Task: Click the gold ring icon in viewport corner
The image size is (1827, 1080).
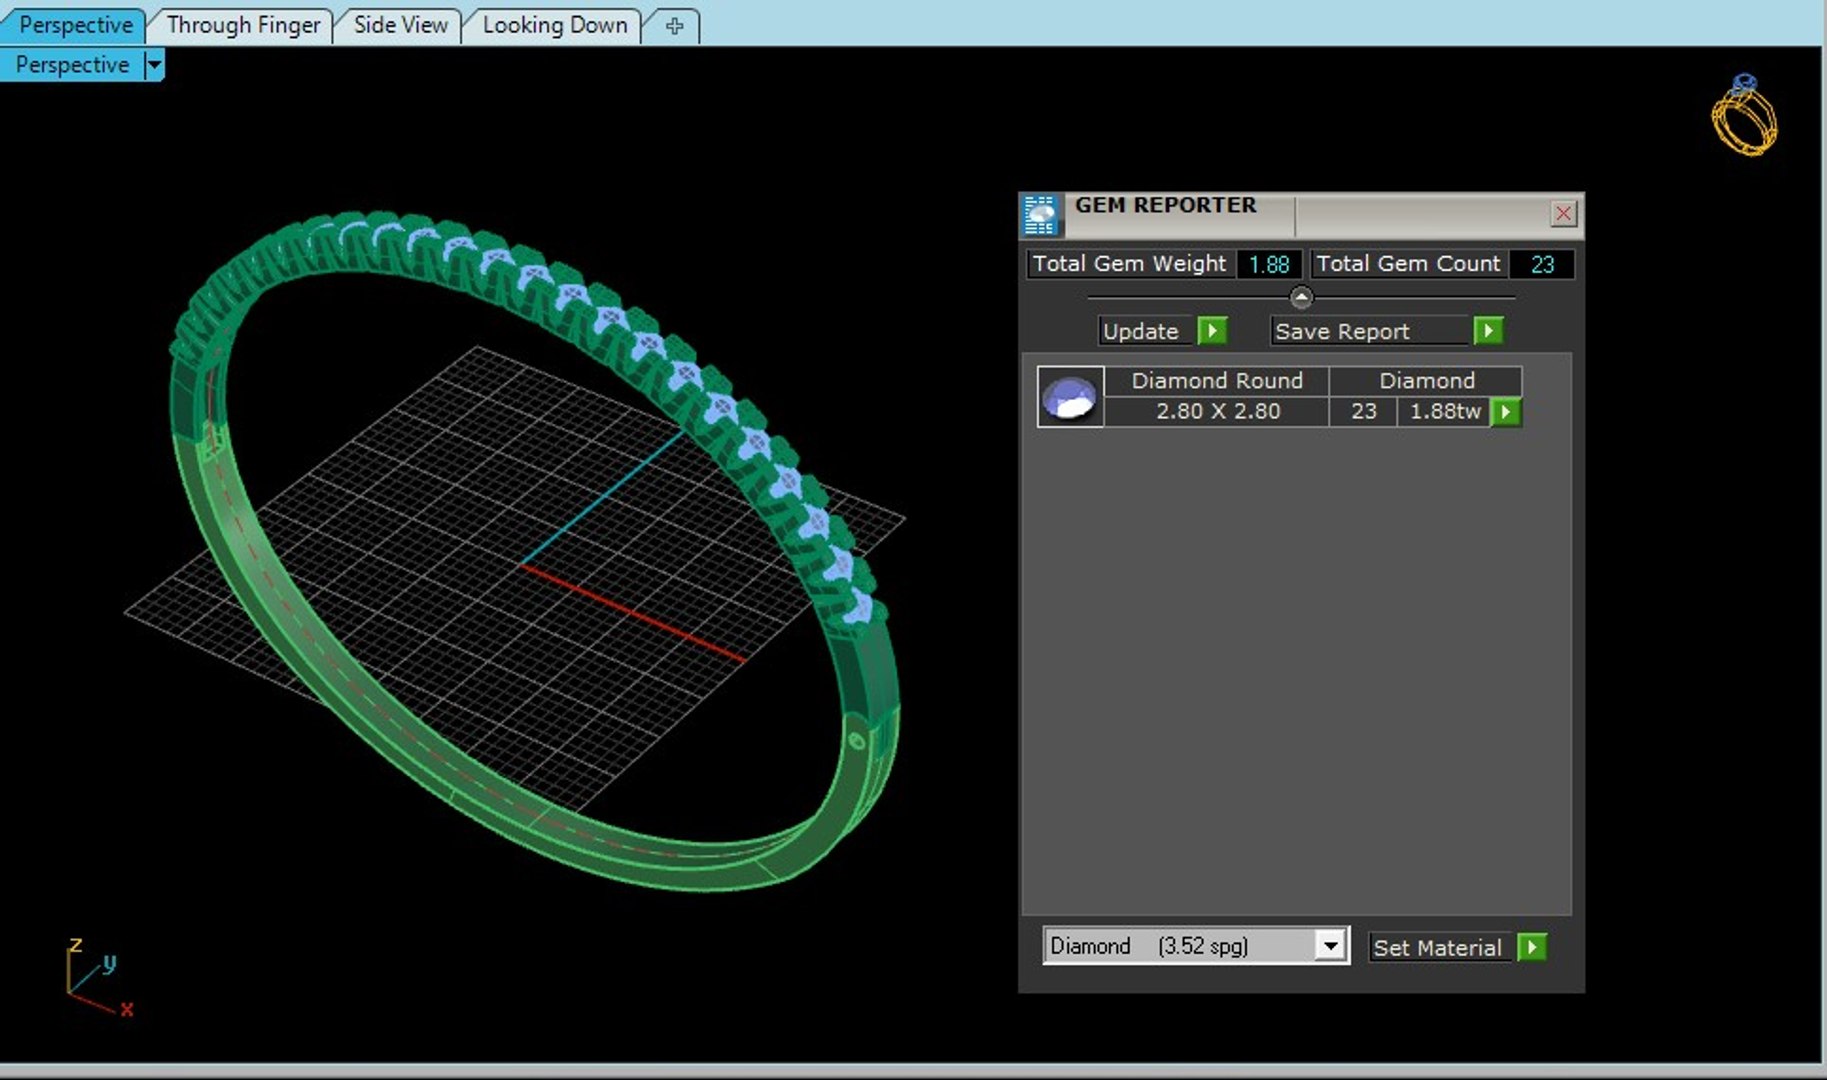Action: click(1744, 115)
